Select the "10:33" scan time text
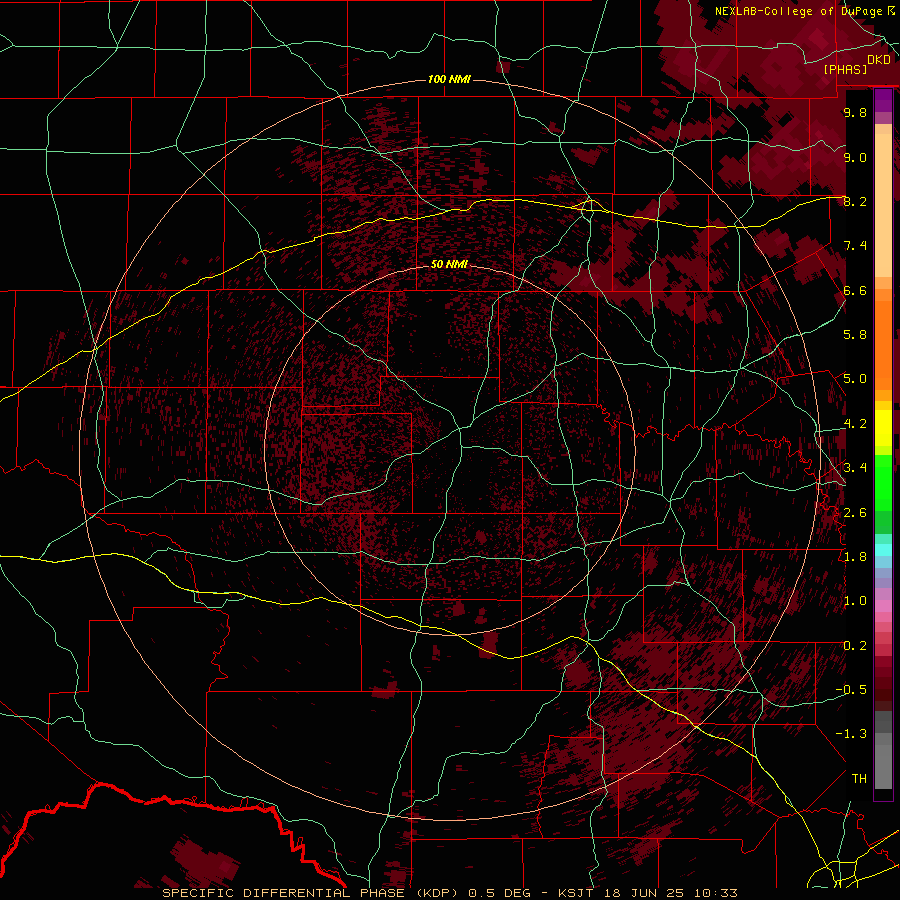900x900 pixels. pos(718,893)
